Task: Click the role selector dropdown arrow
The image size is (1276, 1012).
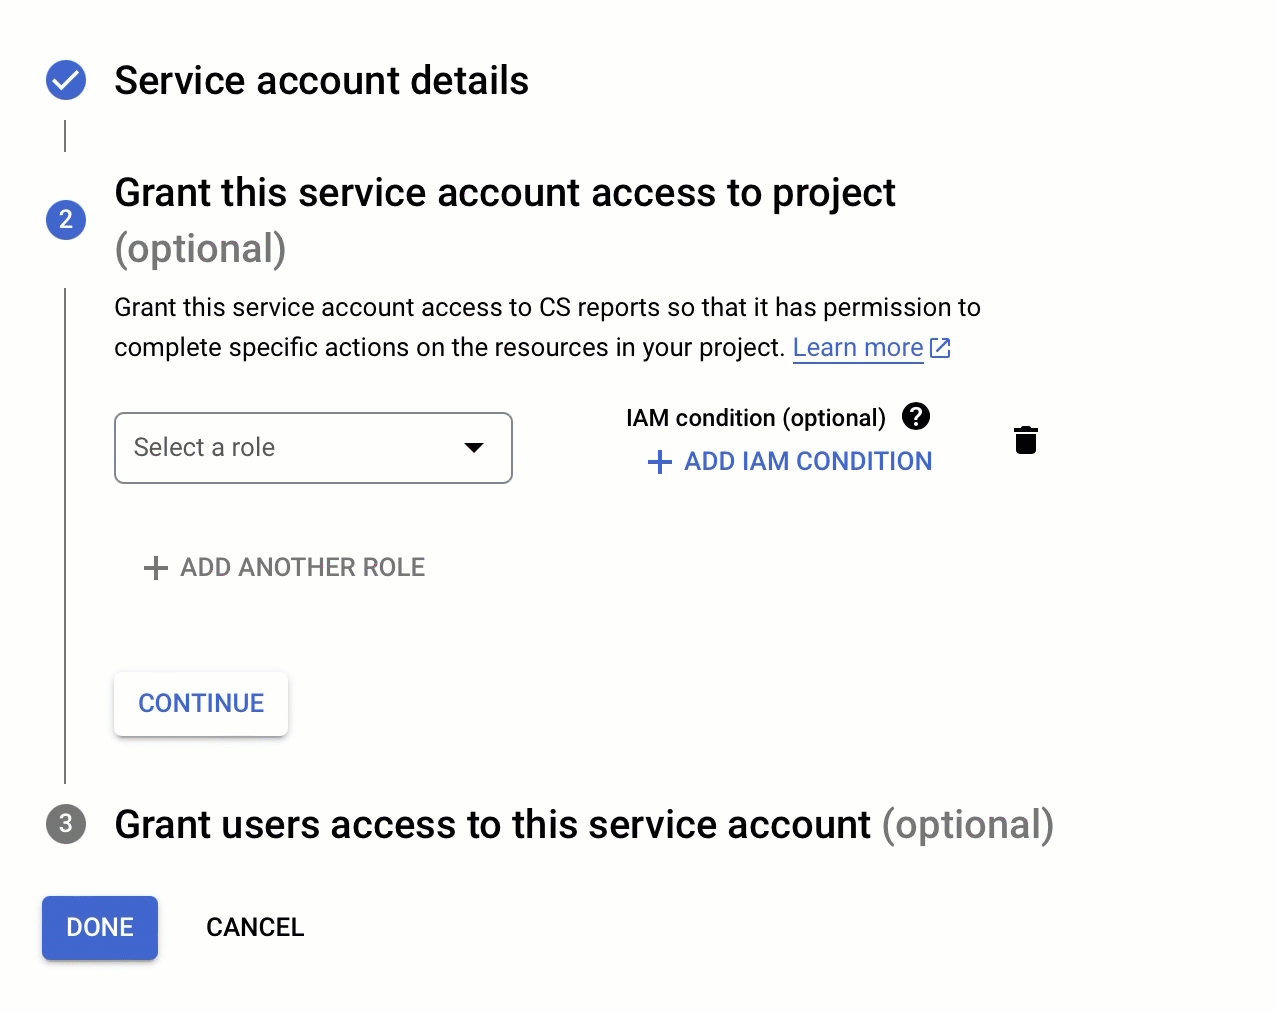Action: [473, 449]
